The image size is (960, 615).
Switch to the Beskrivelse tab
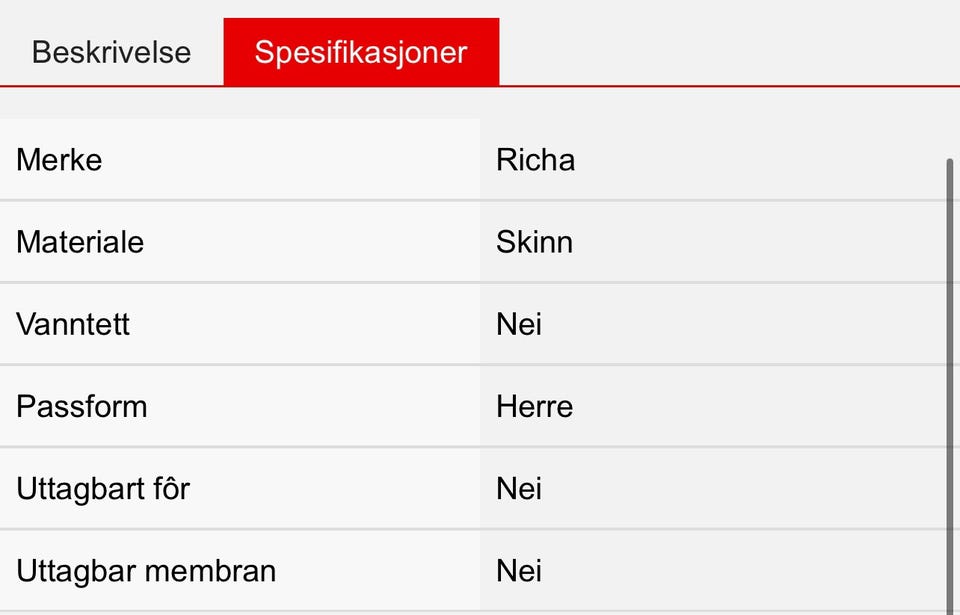111,52
